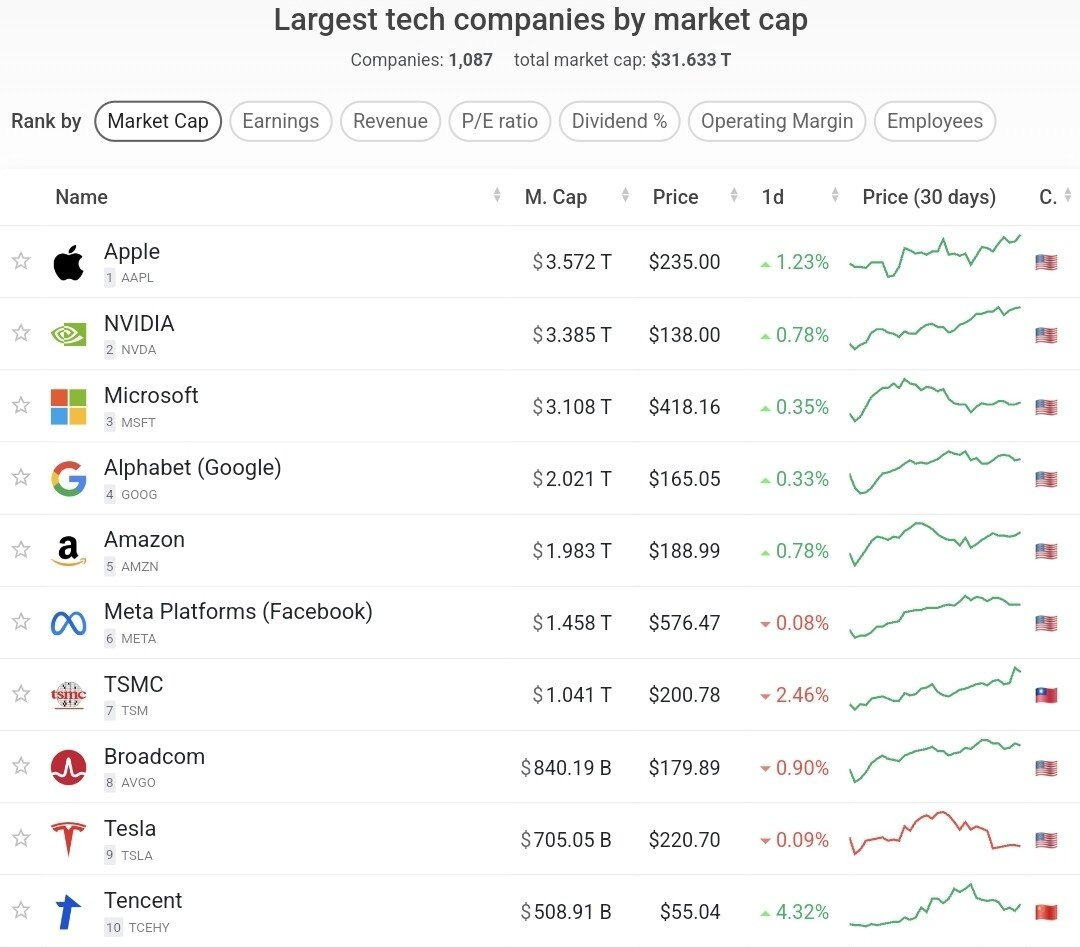Click the Taiwan flag beside TSMC
Screen dimensions: 1080x947
(x=1046, y=695)
